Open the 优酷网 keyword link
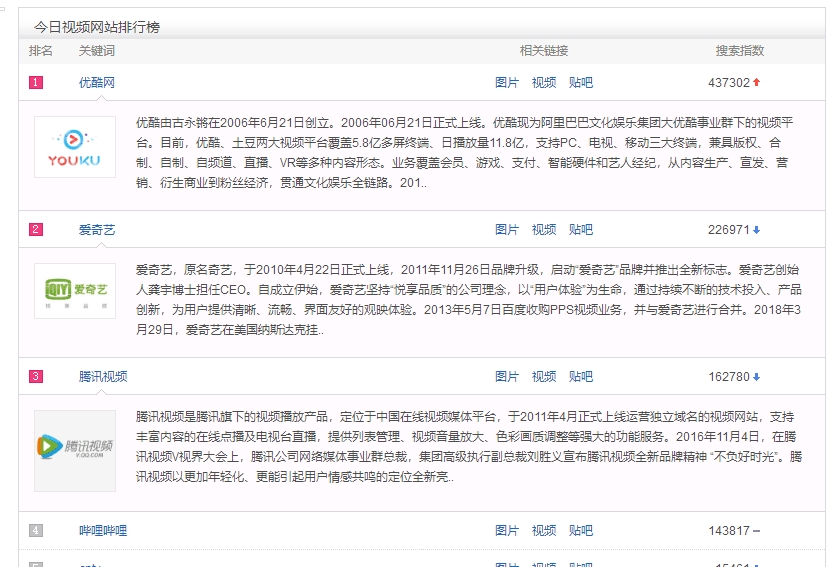The width and height of the screenshot is (828, 567). point(97,83)
